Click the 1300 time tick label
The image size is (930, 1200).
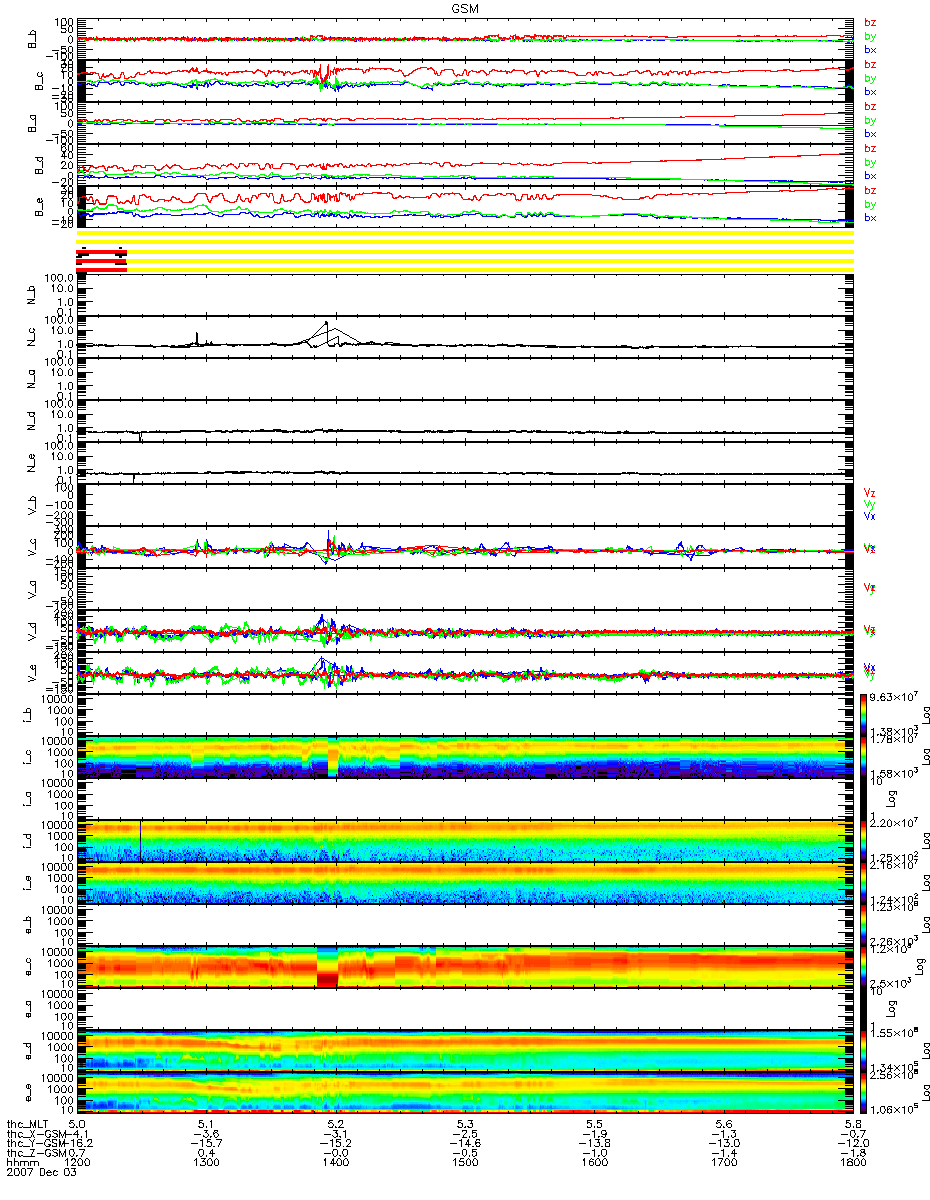(206, 1164)
